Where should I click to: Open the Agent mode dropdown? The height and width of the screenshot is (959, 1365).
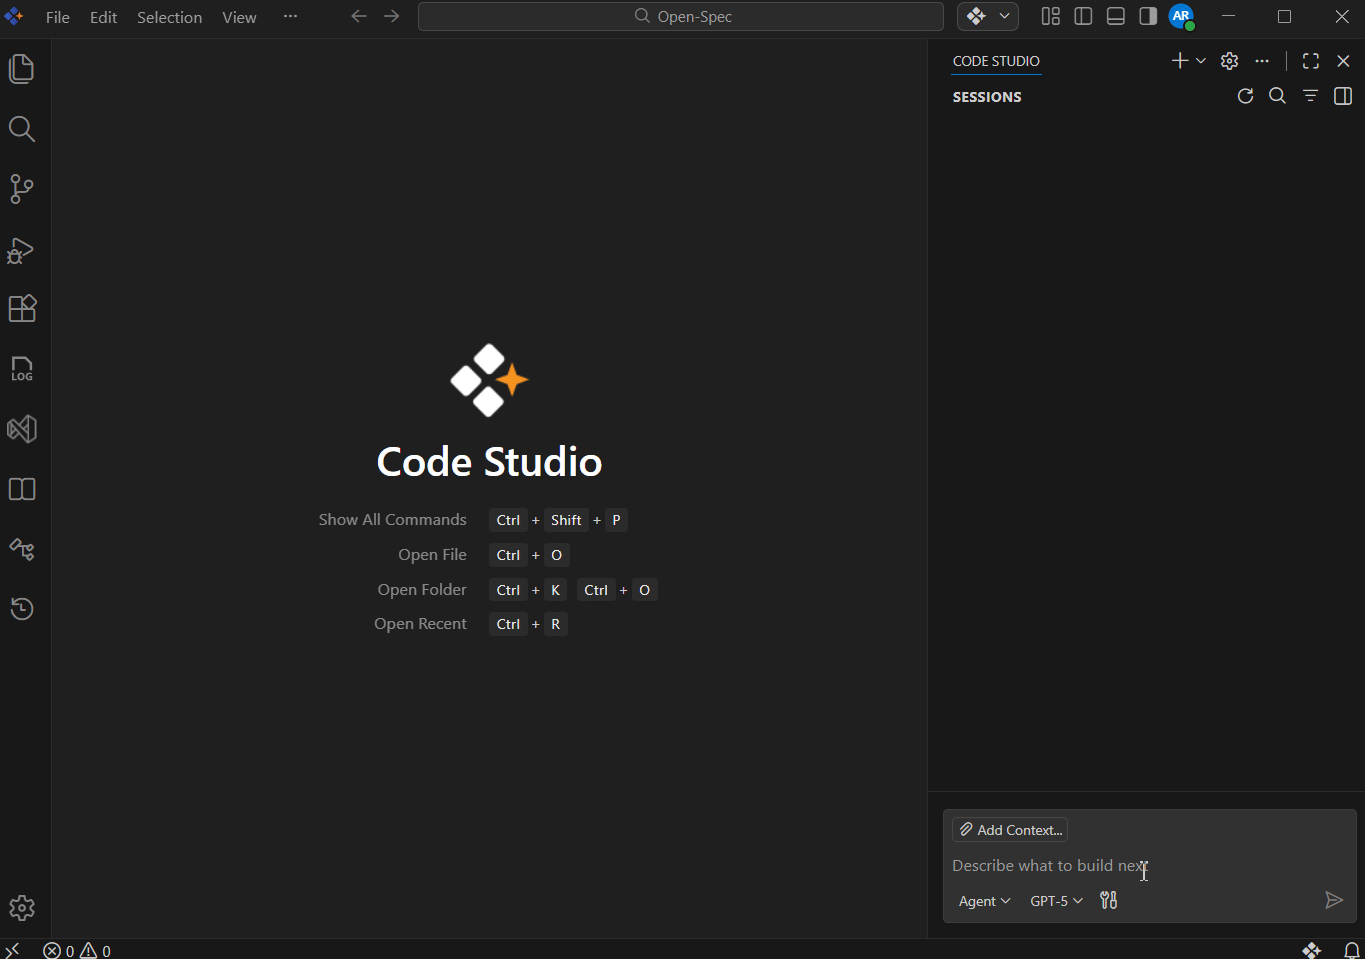985,901
